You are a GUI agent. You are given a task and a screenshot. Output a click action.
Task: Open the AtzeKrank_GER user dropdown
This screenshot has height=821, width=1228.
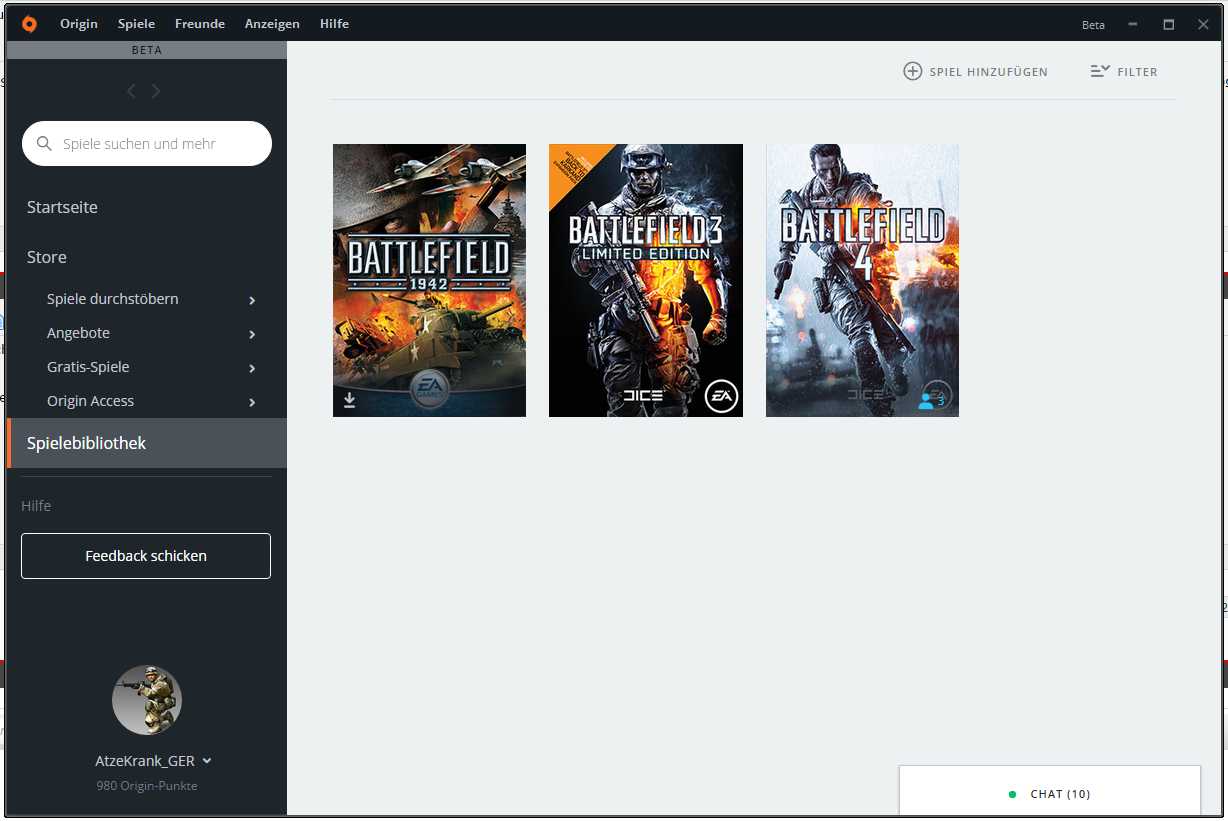coord(153,761)
